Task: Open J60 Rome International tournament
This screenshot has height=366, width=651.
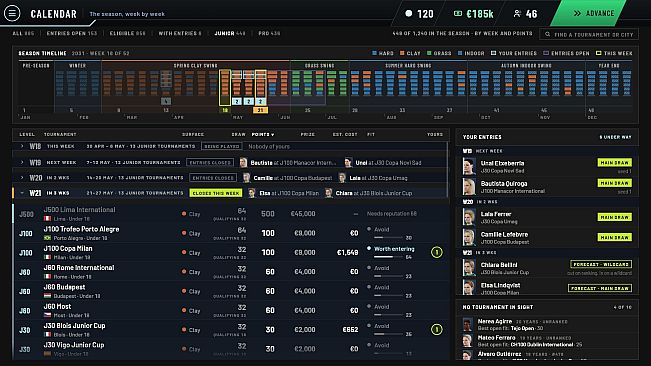Action: [x=230, y=272]
